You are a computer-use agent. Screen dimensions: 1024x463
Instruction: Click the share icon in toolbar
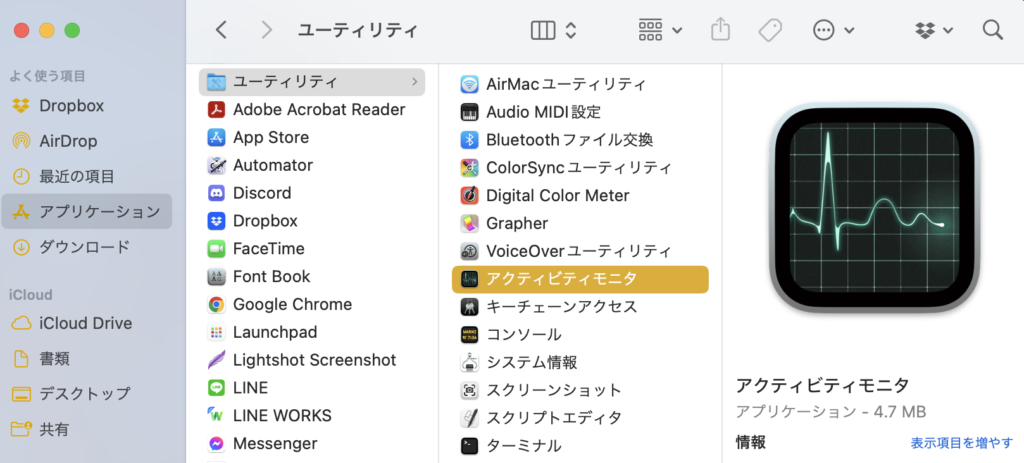tap(721, 30)
